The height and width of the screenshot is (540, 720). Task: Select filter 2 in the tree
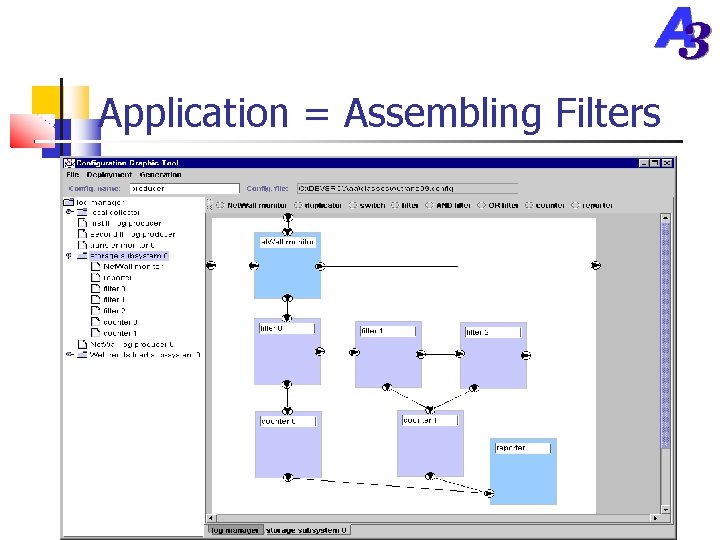coord(114,311)
